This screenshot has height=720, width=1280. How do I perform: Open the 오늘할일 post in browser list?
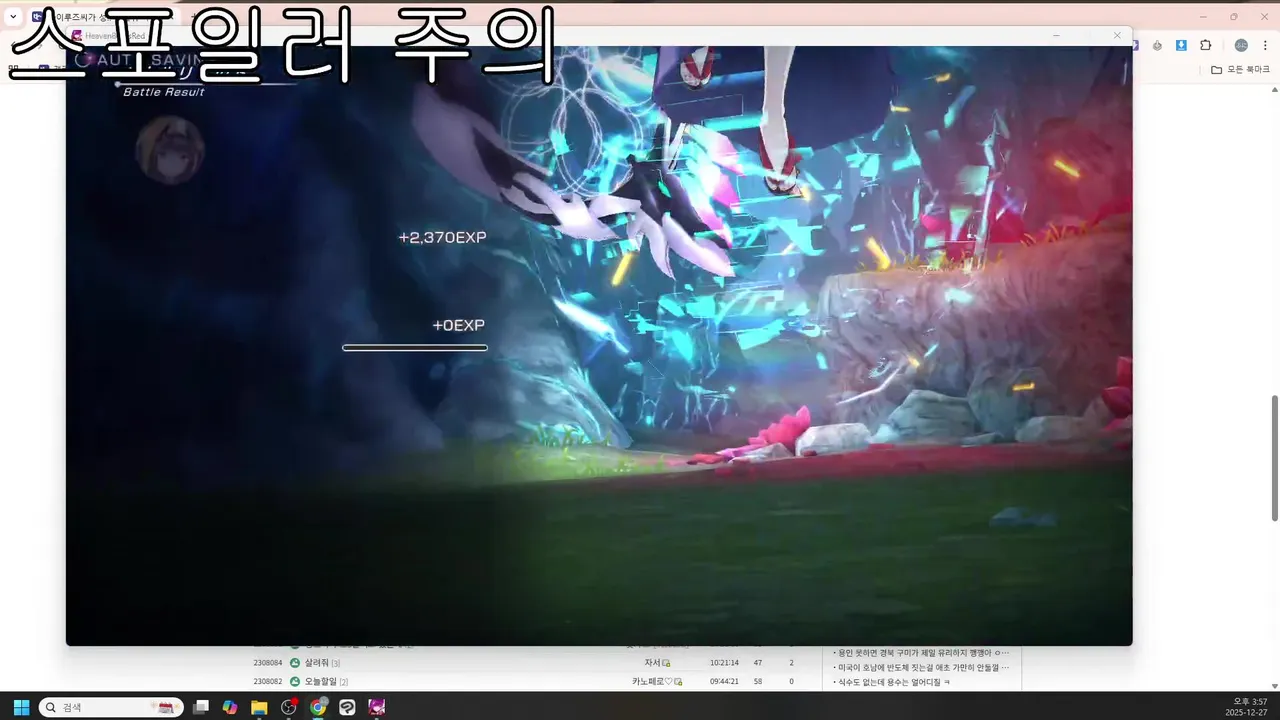(320, 681)
